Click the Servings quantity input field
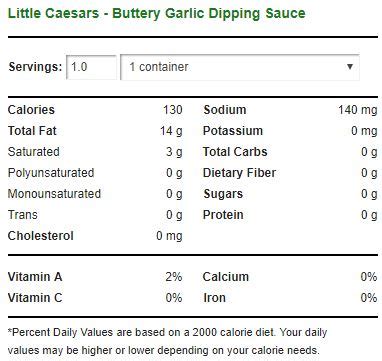The height and width of the screenshot is (361, 382). point(92,67)
